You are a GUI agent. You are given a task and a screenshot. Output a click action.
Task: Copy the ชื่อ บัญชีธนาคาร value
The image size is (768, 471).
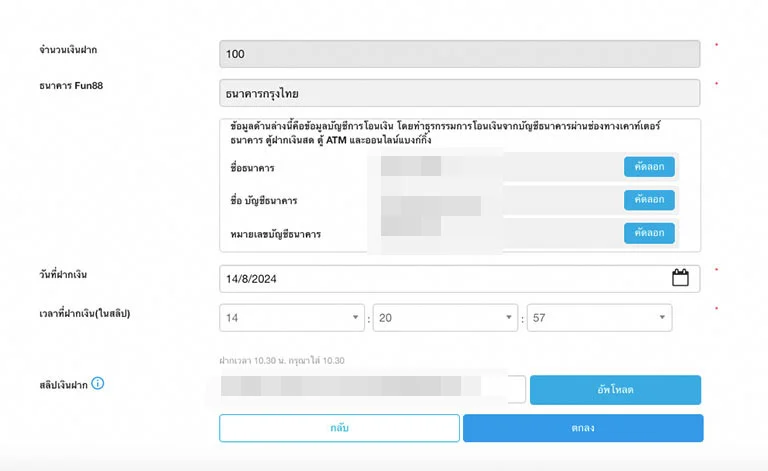tap(649, 200)
